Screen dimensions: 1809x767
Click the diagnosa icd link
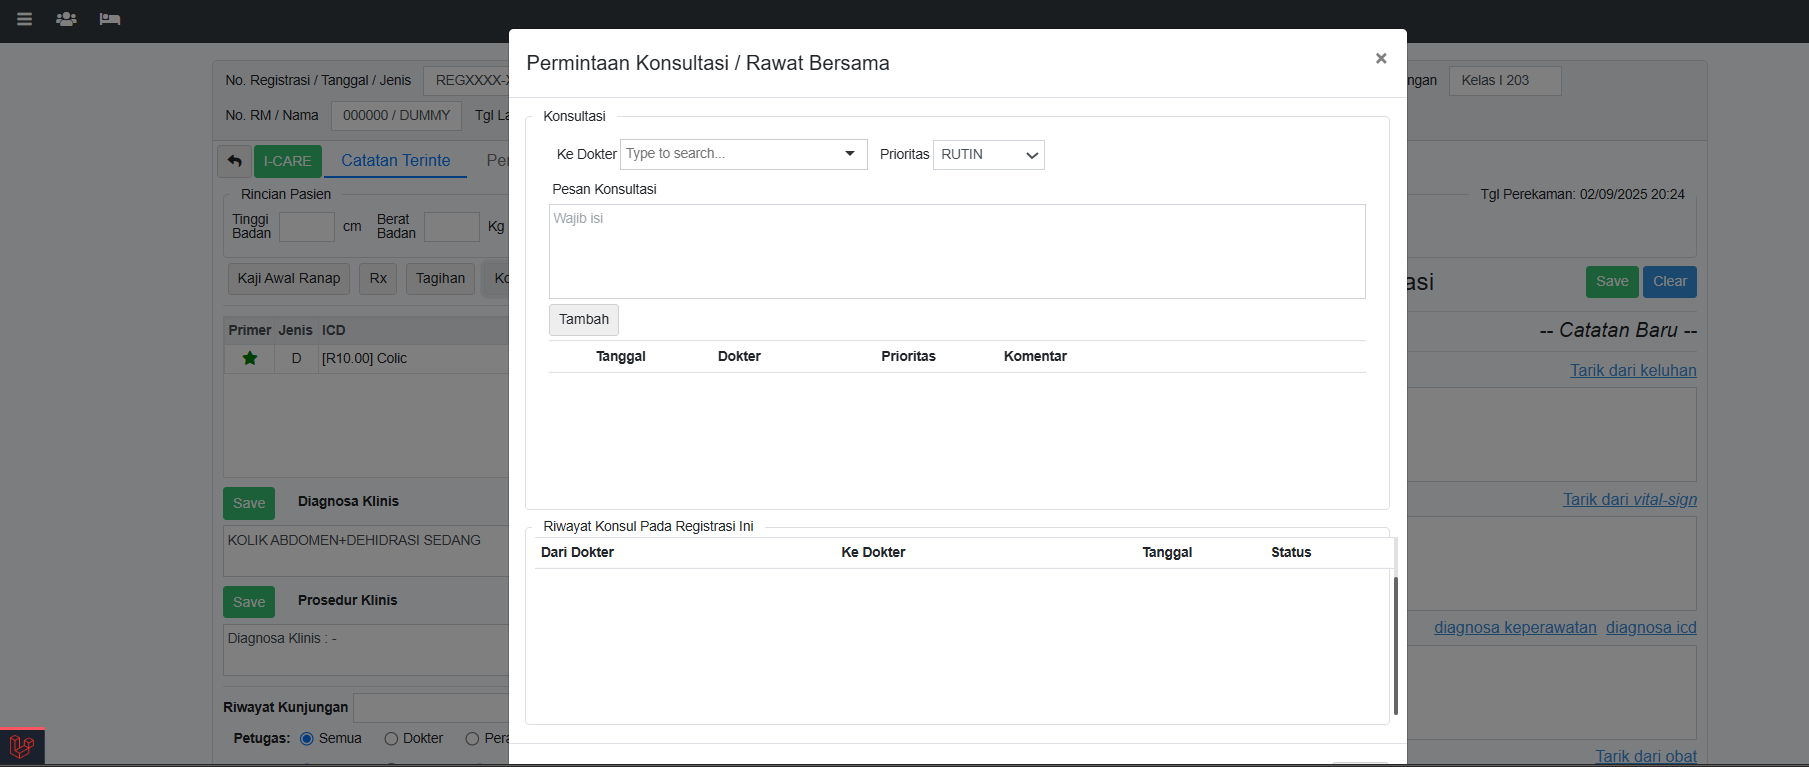[1651, 628]
